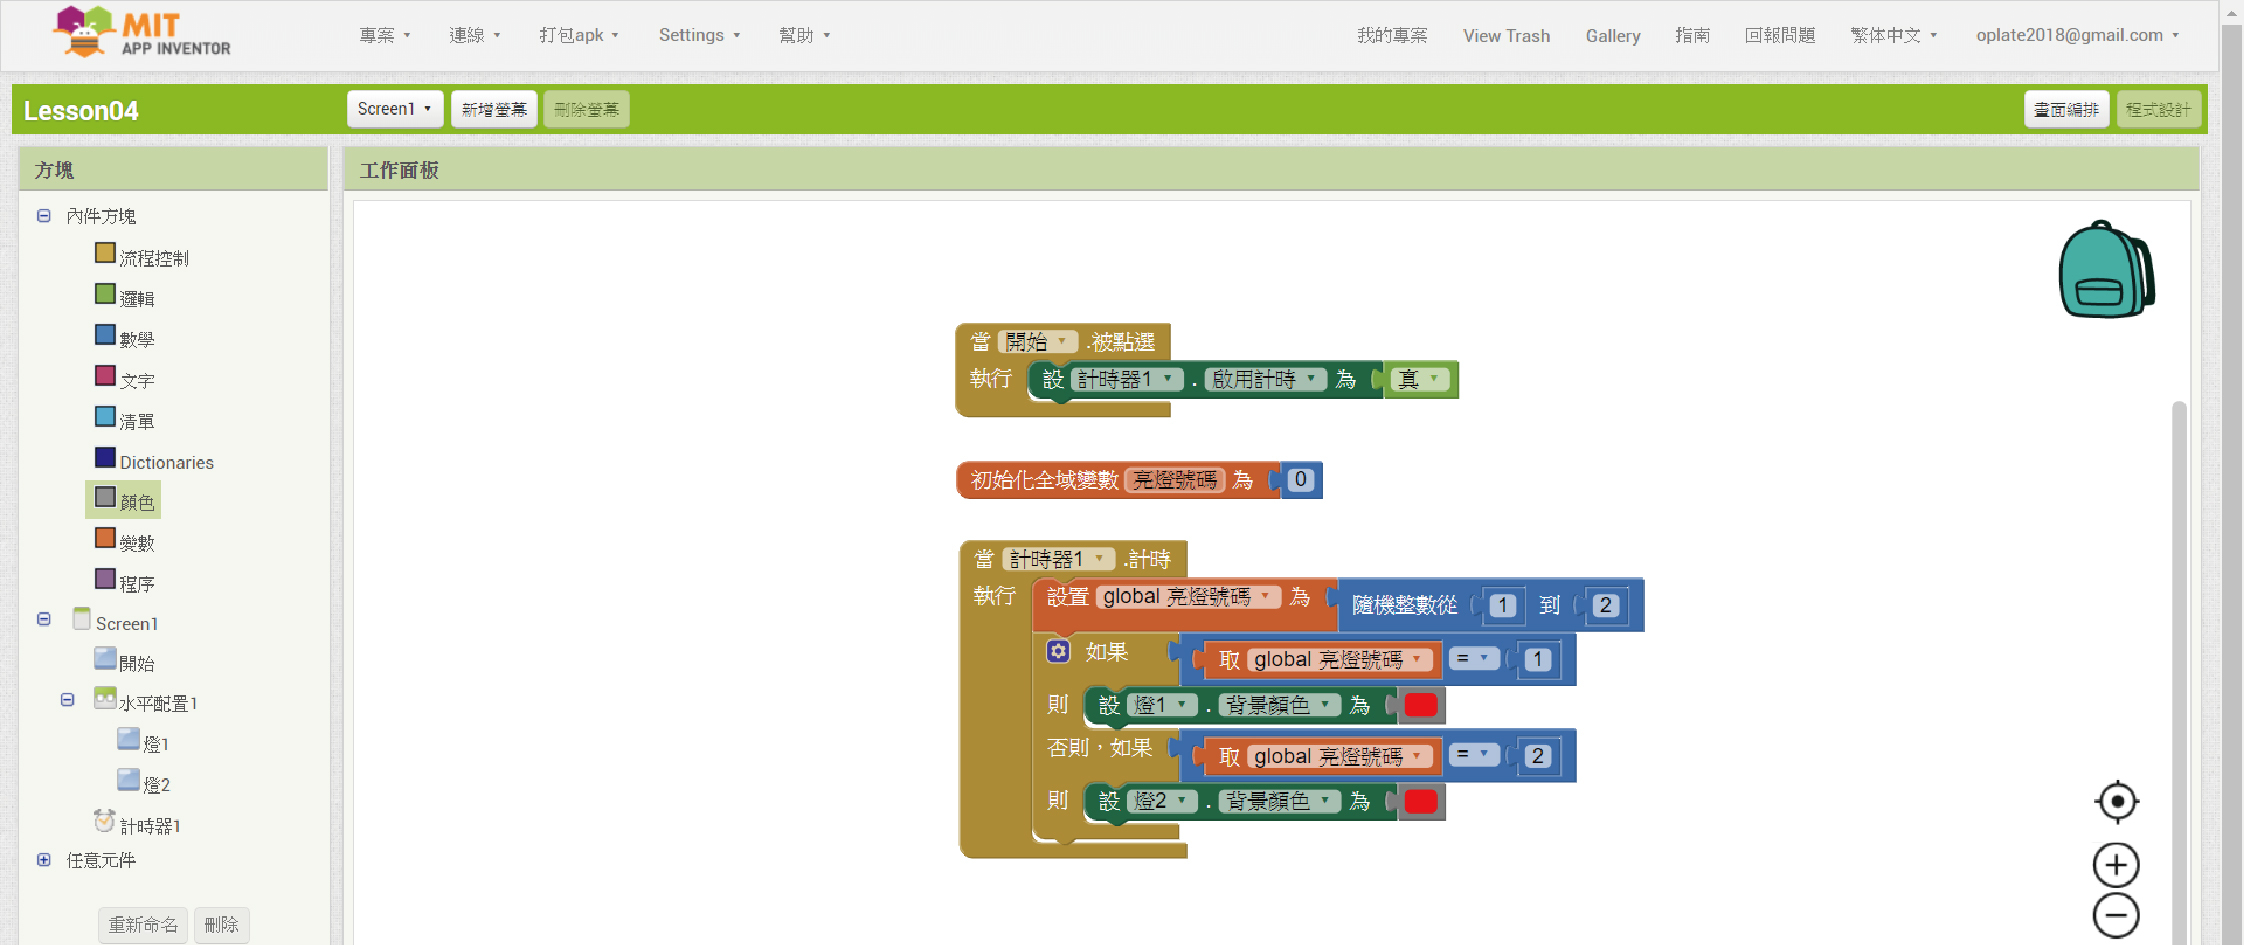The height and width of the screenshot is (945, 2244).
Task: Click the center workspace target icon
Action: click(x=2116, y=801)
